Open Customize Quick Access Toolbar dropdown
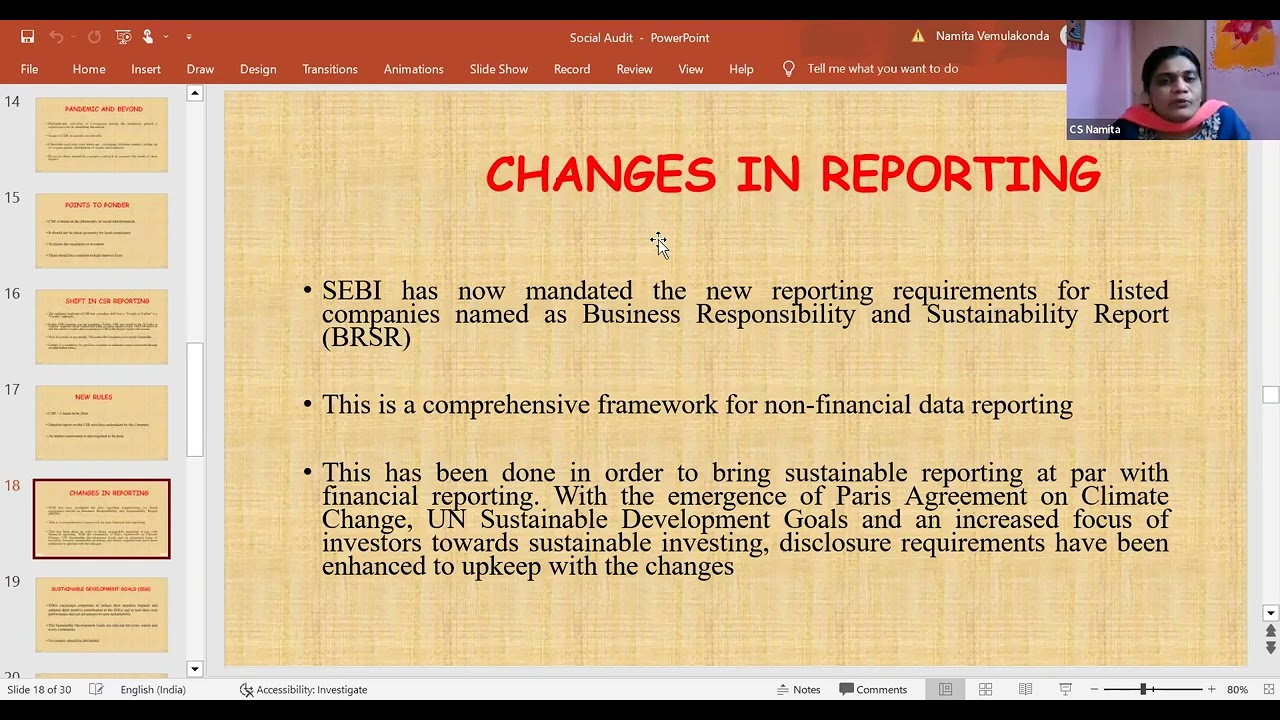The height and width of the screenshot is (720, 1280). [188, 37]
